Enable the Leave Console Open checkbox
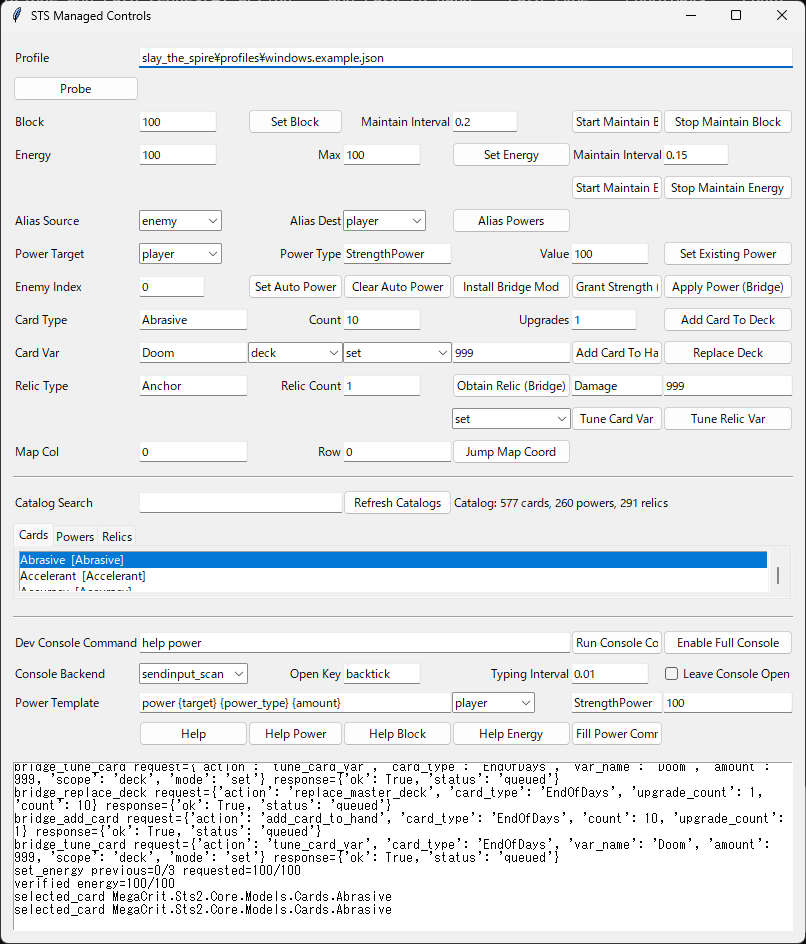The image size is (806, 944). 671,674
